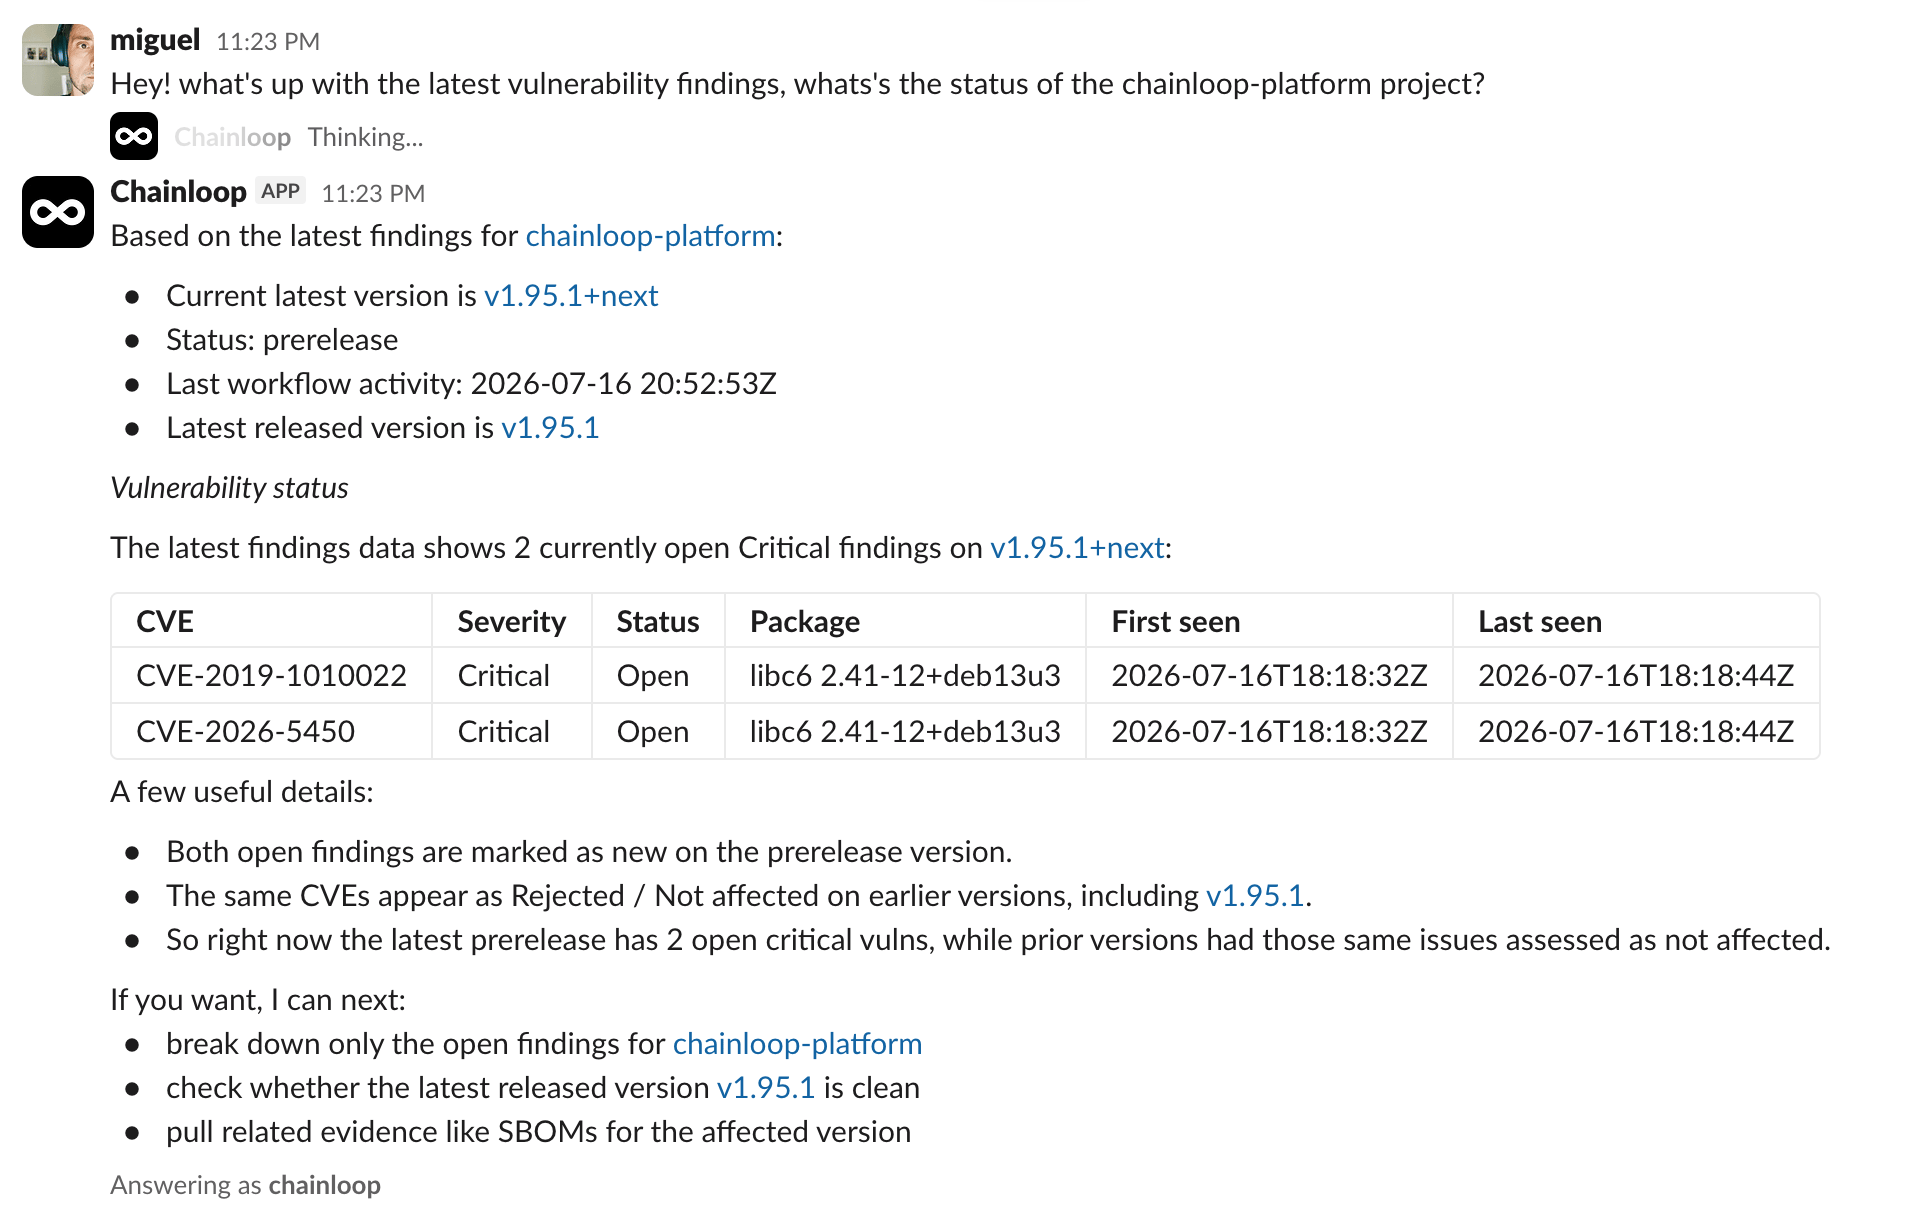Click the small Chainloop Thinking icon
Viewport: 1928px width, 1214px height.
pyautogui.click(x=134, y=136)
